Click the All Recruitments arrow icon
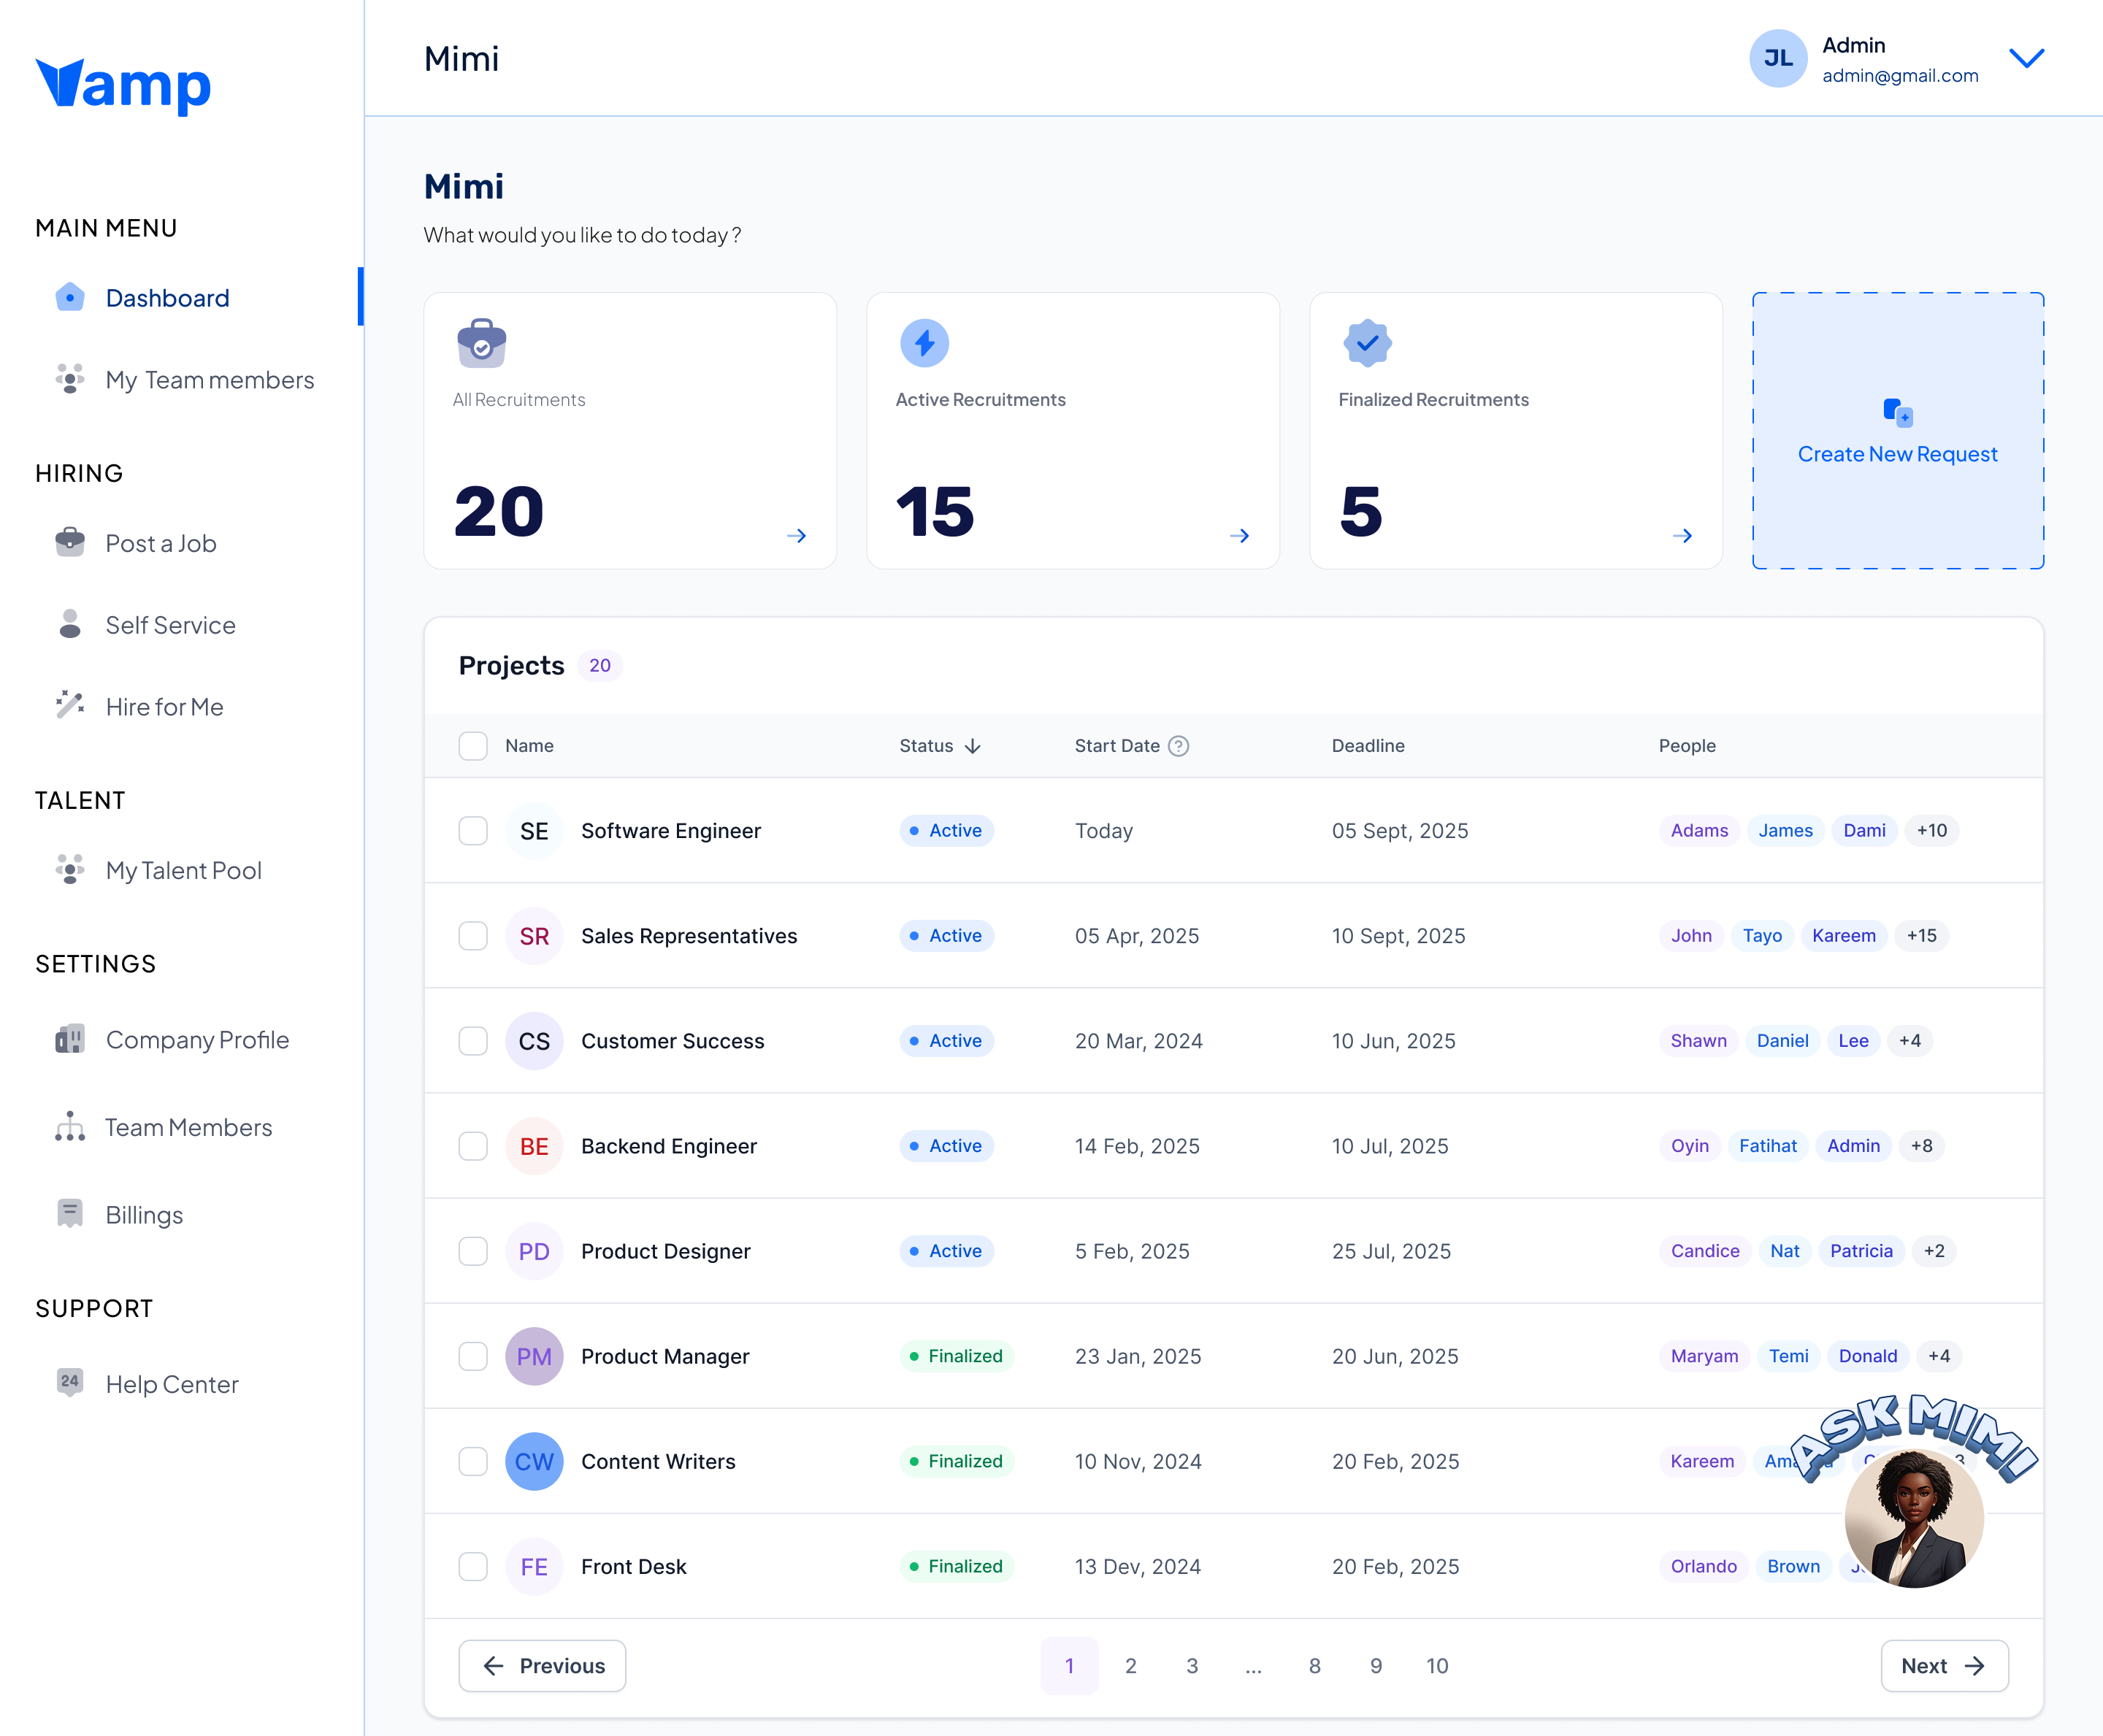 tap(797, 535)
